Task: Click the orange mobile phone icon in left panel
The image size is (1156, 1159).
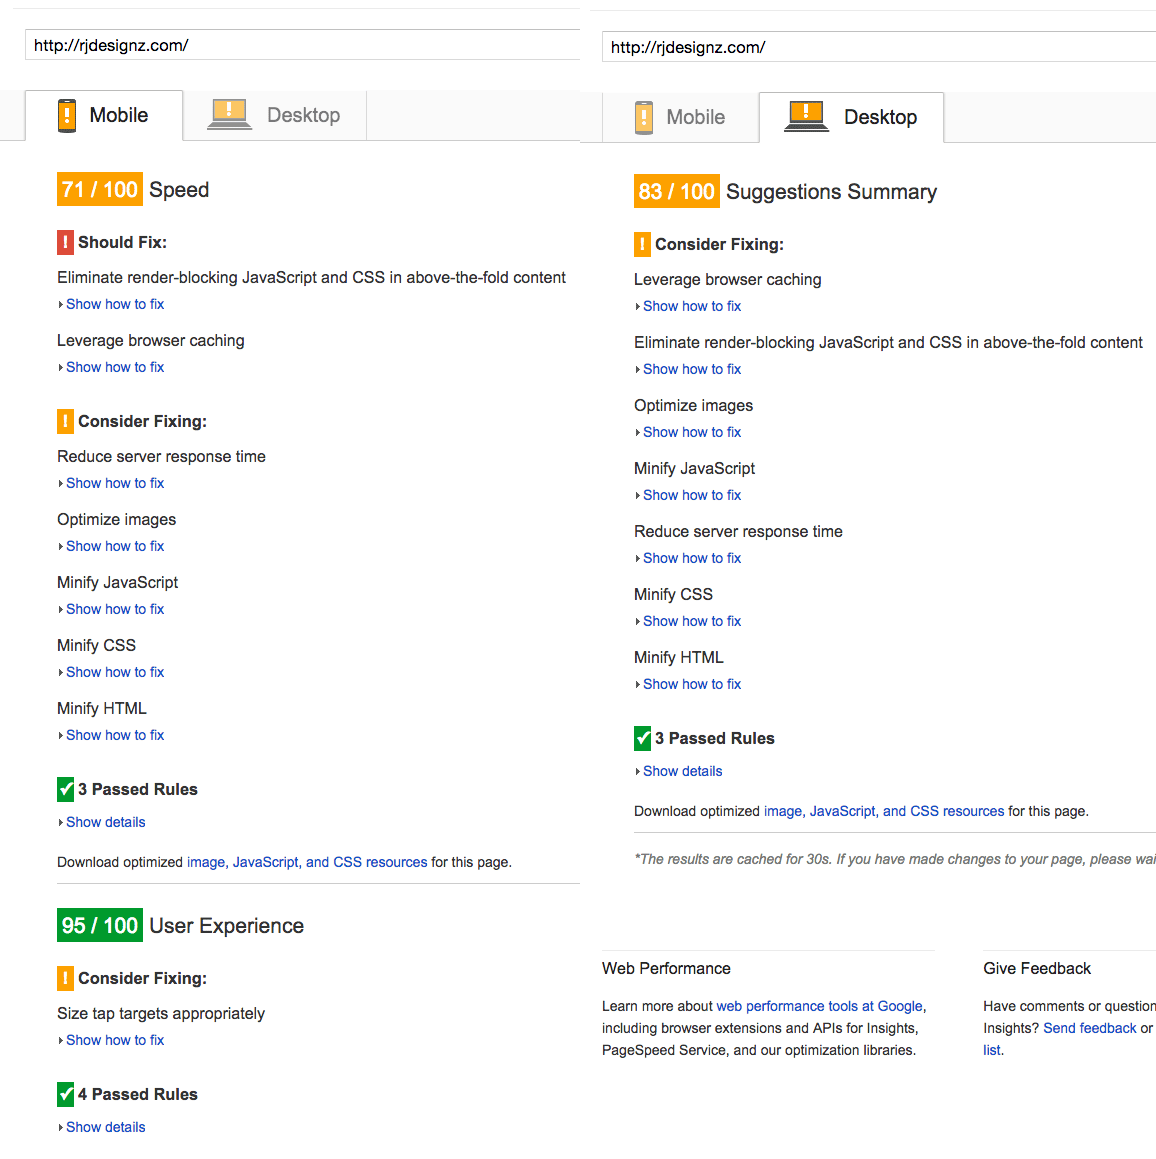Action: click(x=67, y=116)
